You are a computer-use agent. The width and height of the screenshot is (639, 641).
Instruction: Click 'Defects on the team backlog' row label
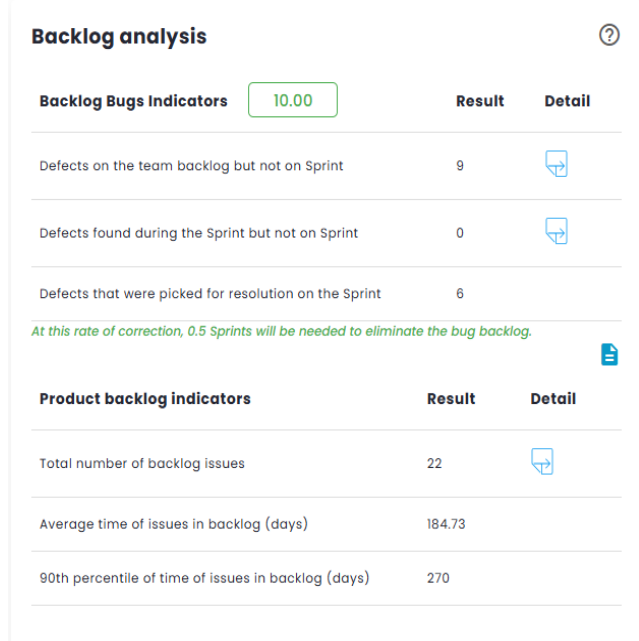click(x=191, y=166)
